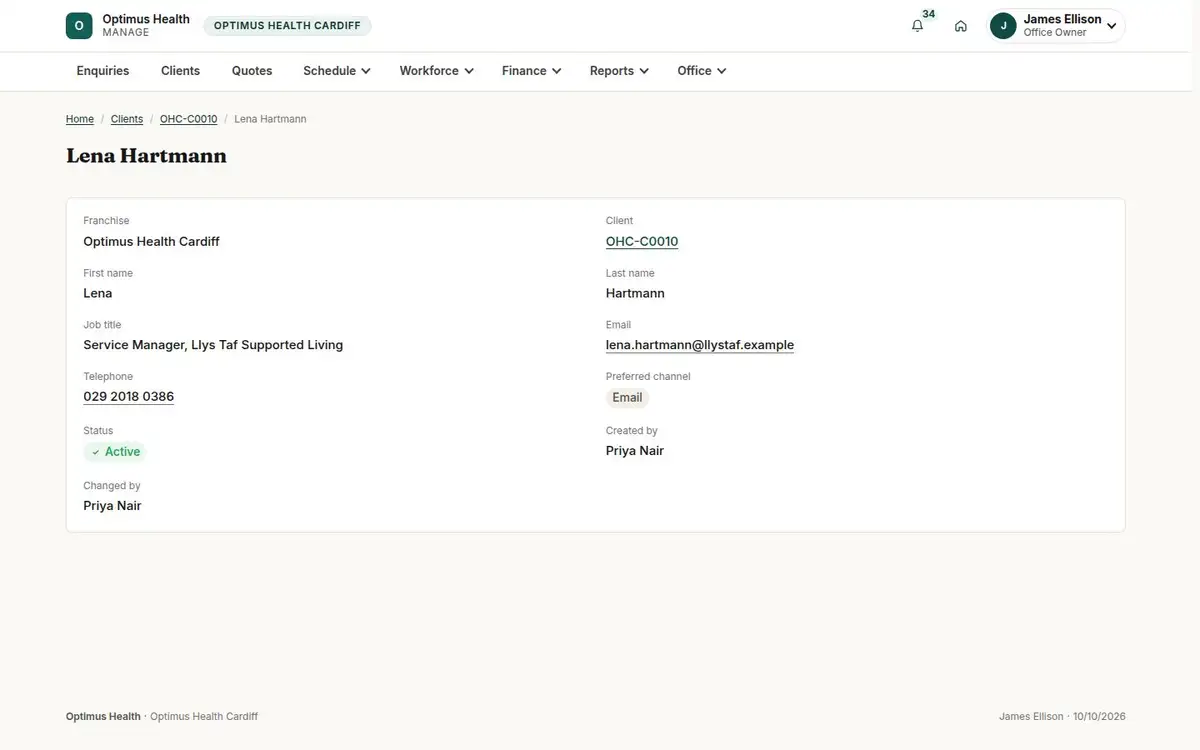This screenshot has width=1200, height=750.
Task: Call telephone number 029 2018 0386
Action: (129, 397)
